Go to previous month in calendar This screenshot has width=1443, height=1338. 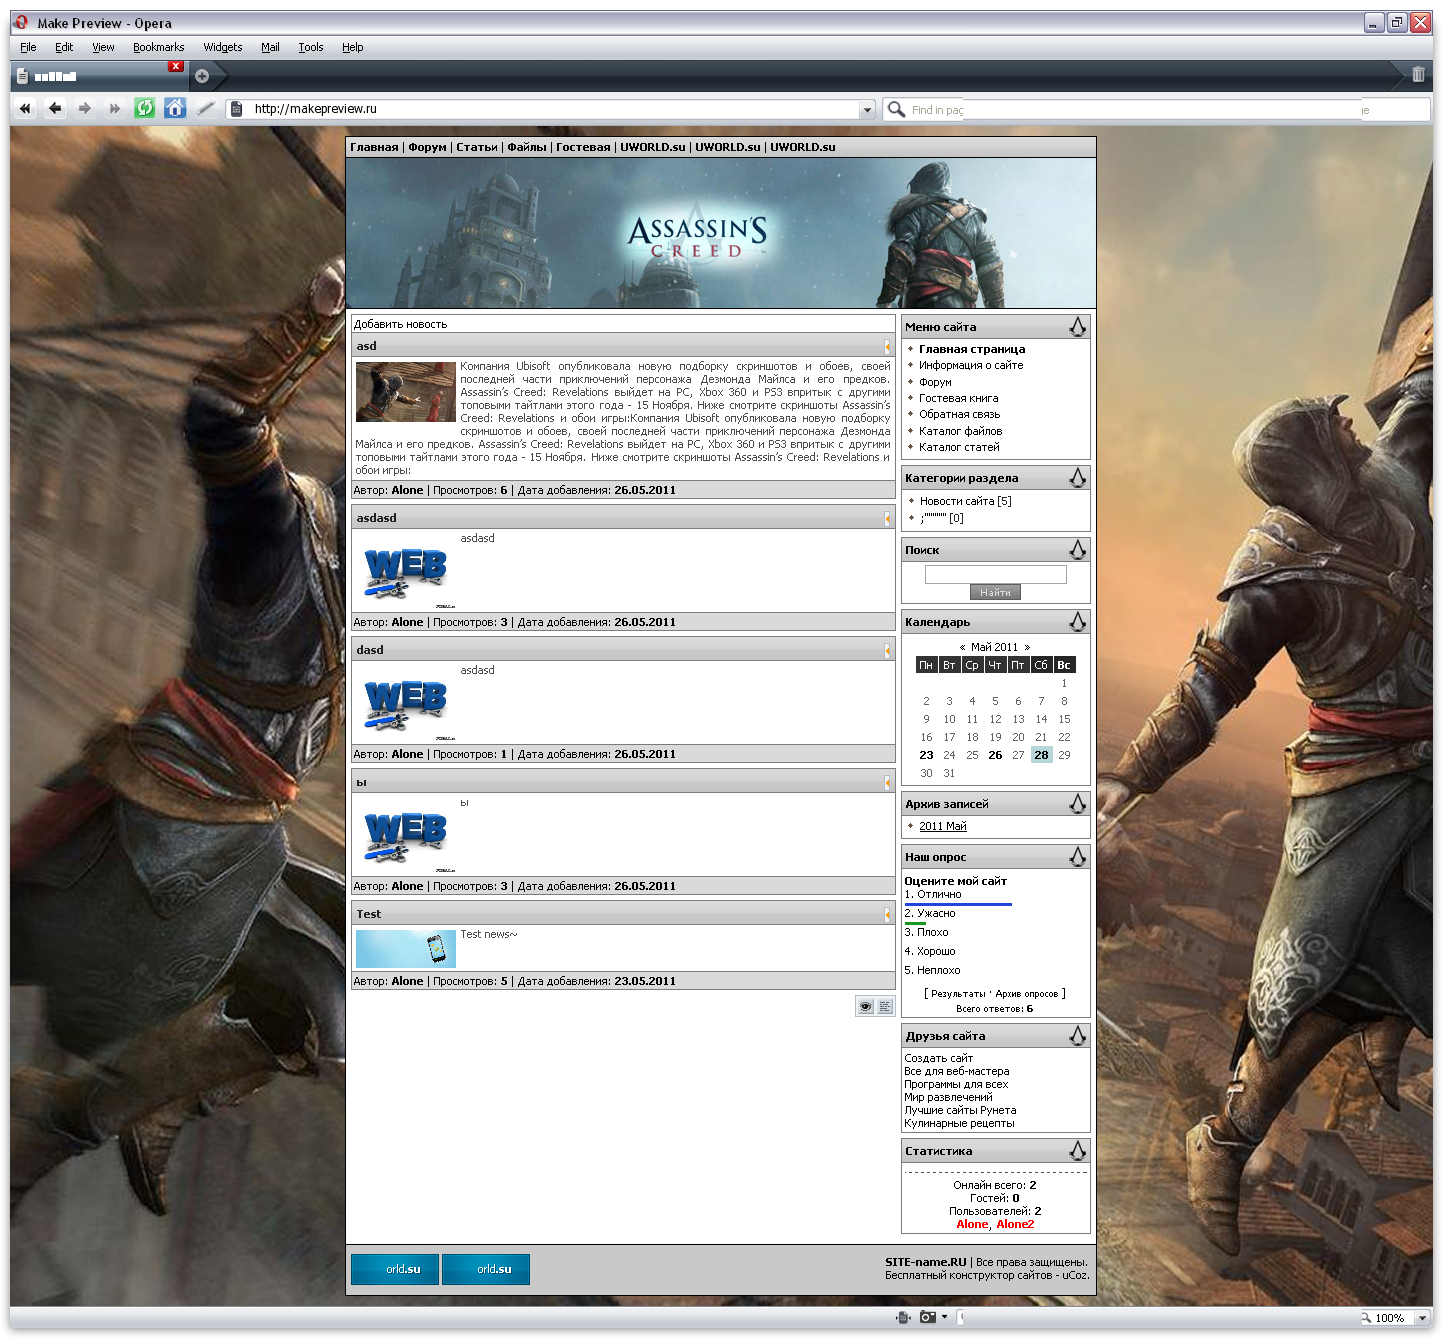[x=962, y=648]
